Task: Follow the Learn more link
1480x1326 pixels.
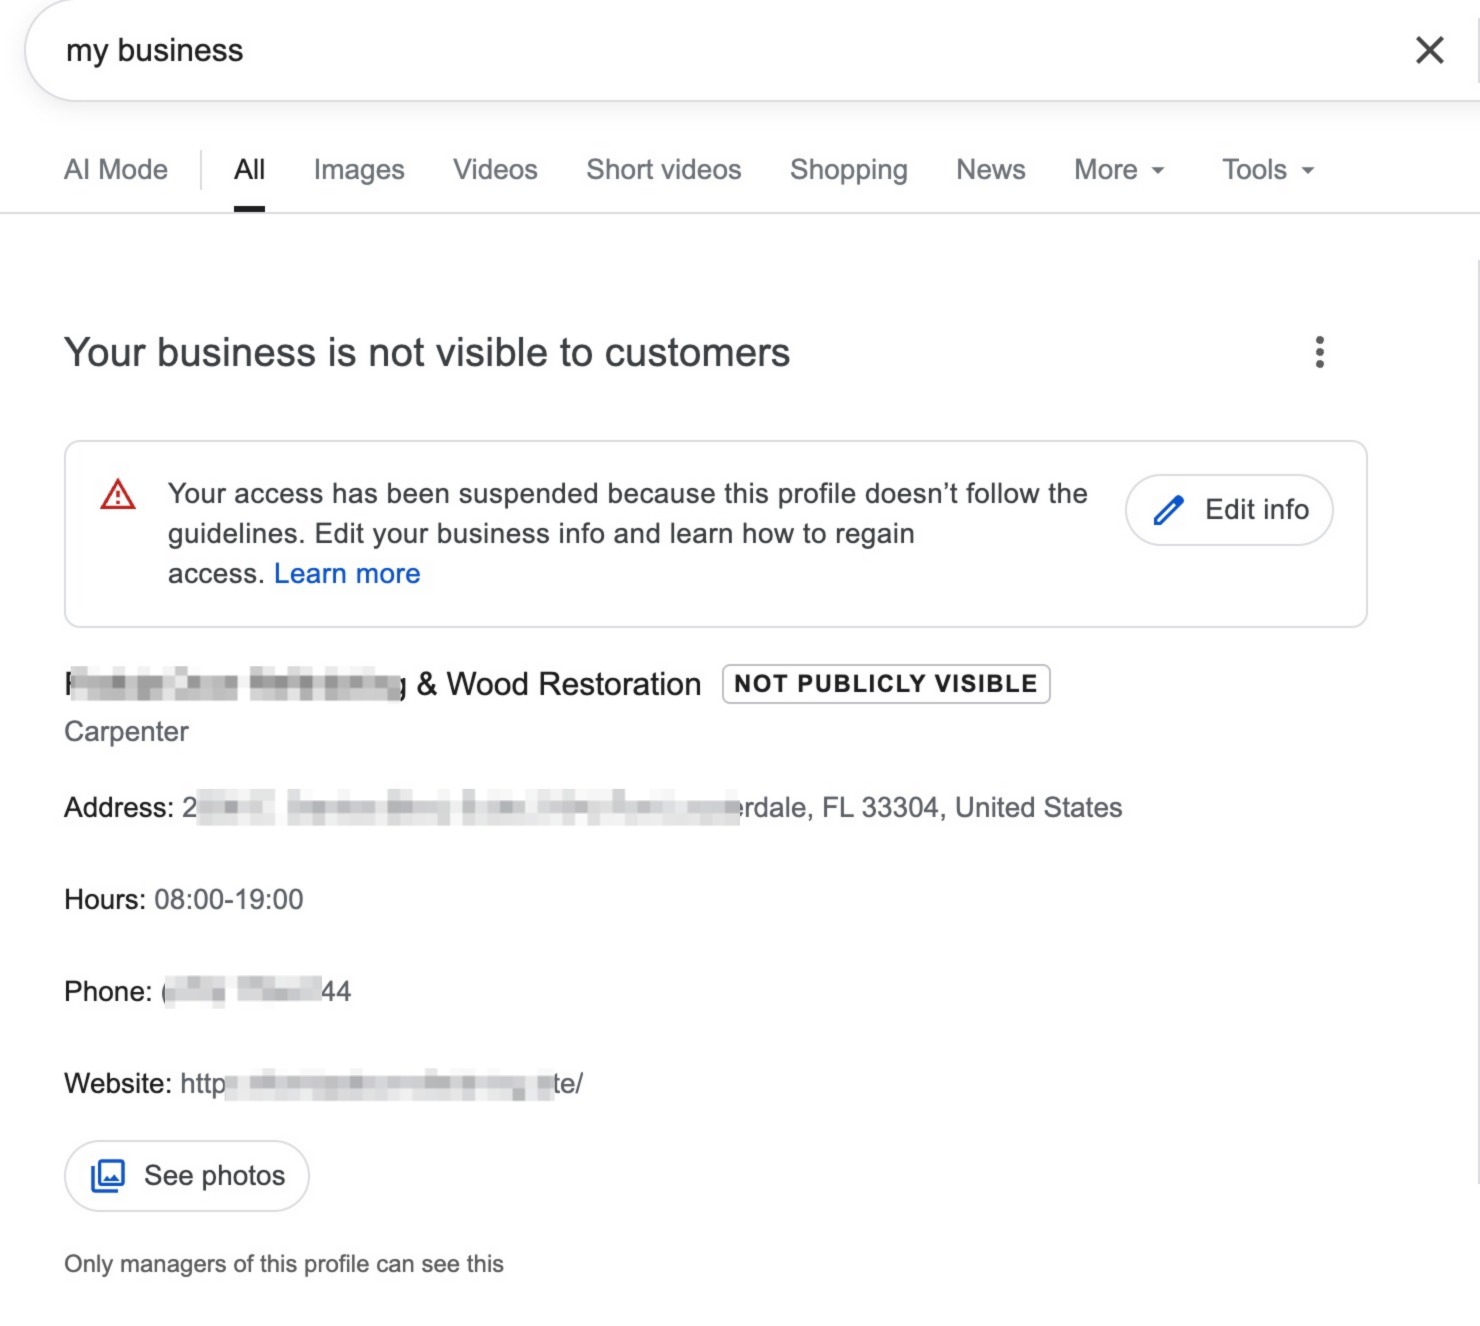Action: (x=347, y=574)
